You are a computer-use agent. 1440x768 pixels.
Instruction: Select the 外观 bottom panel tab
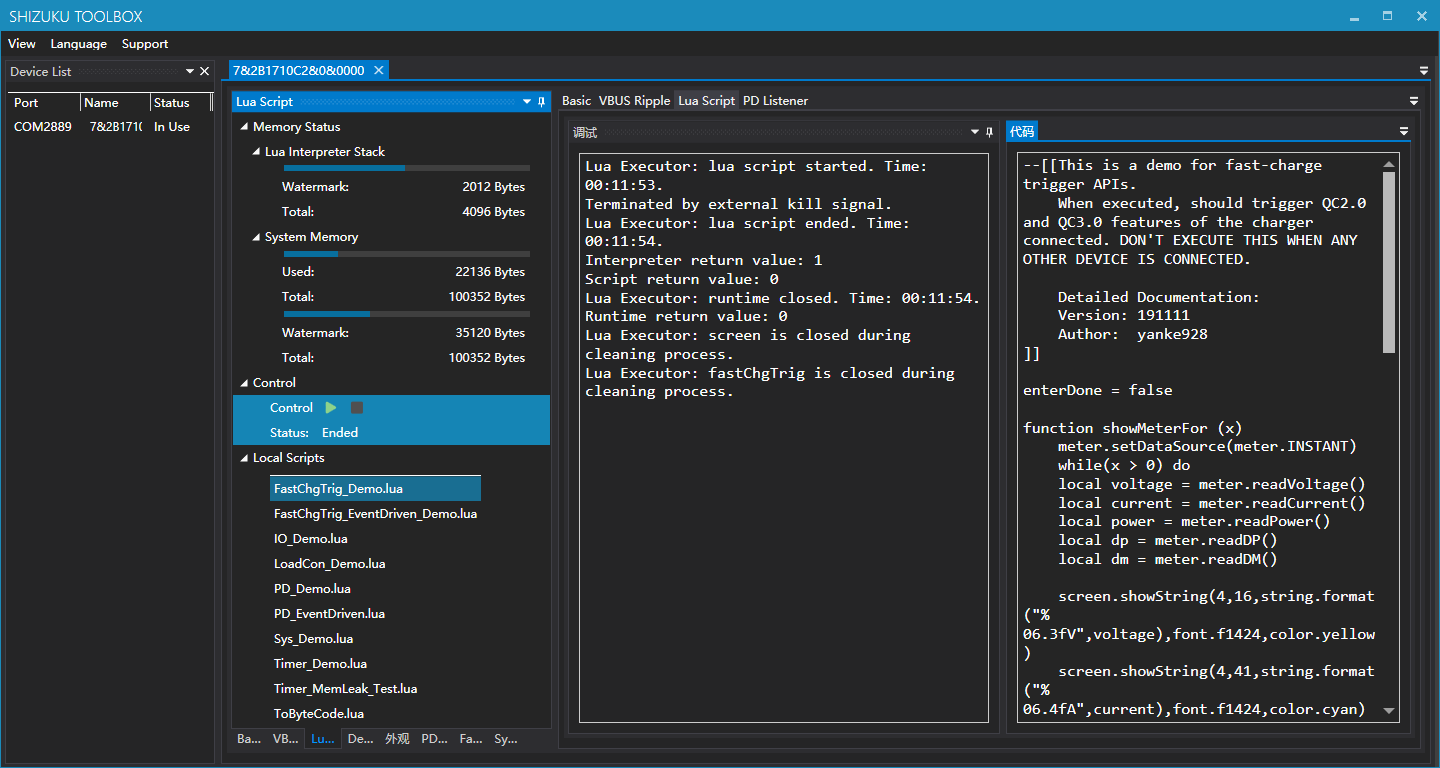tap(397, 739)
